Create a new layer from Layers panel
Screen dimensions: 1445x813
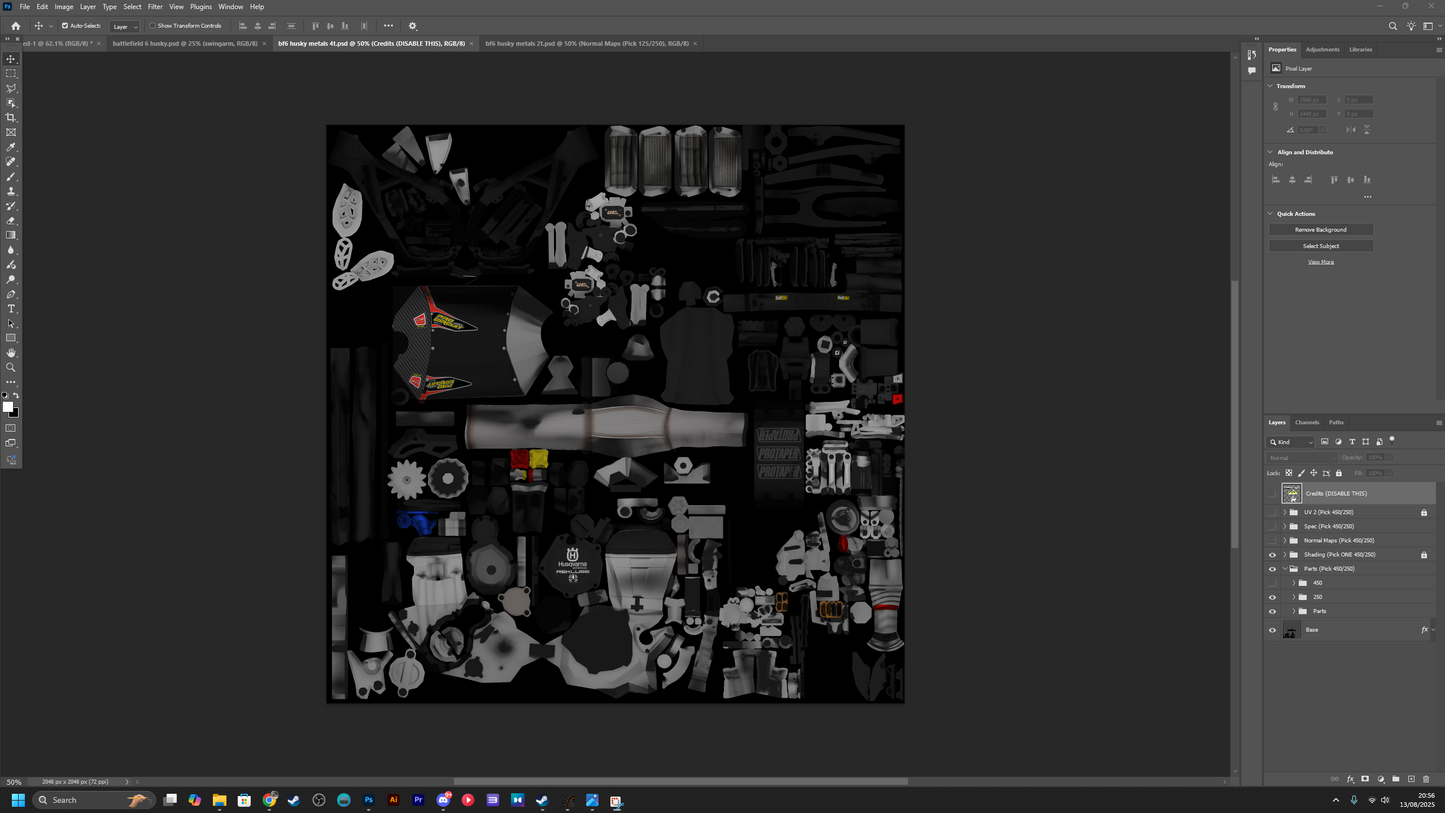pyautogui.click(x=1411, y=779)
